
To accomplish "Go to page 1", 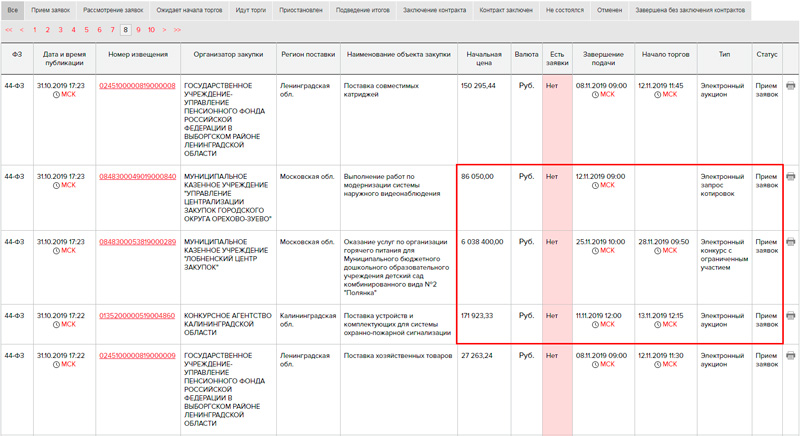I will 35,30.
